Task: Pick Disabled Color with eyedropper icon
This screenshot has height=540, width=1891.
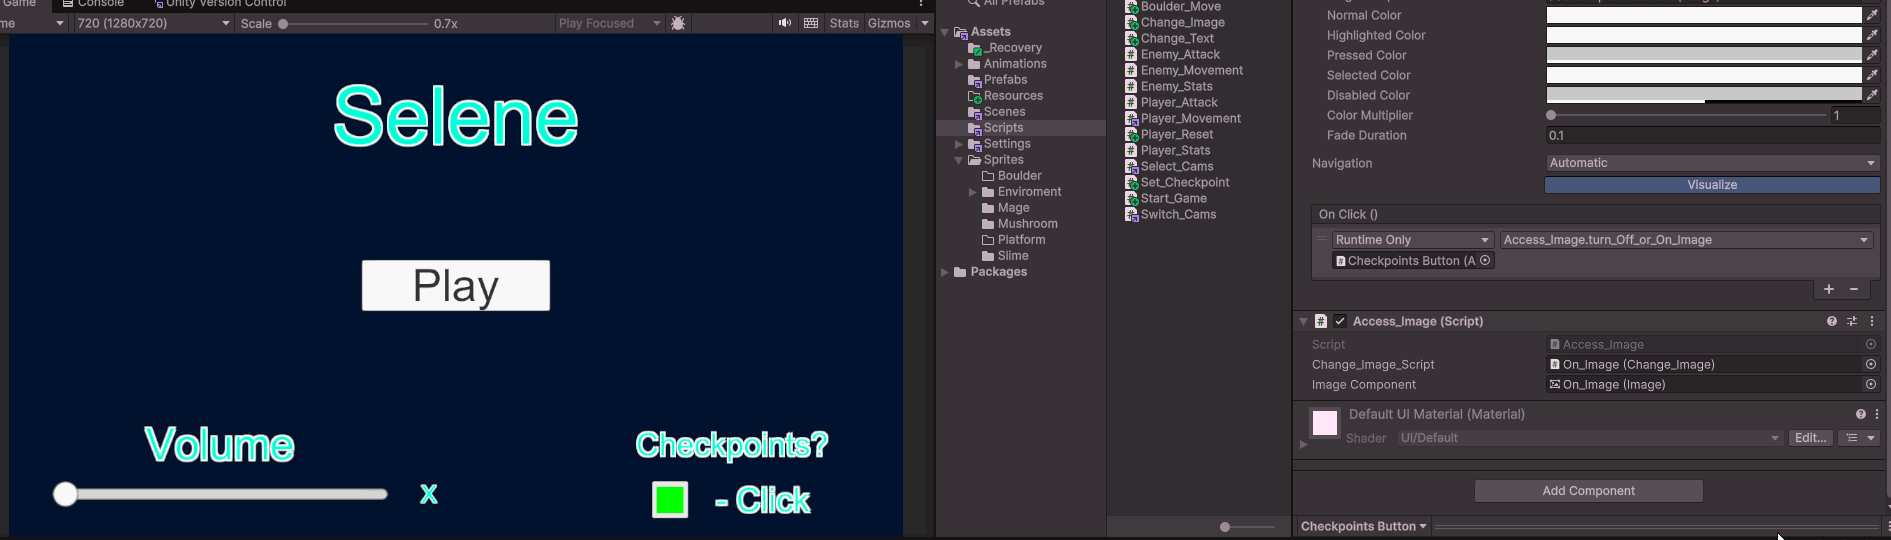Action: 1872,95
